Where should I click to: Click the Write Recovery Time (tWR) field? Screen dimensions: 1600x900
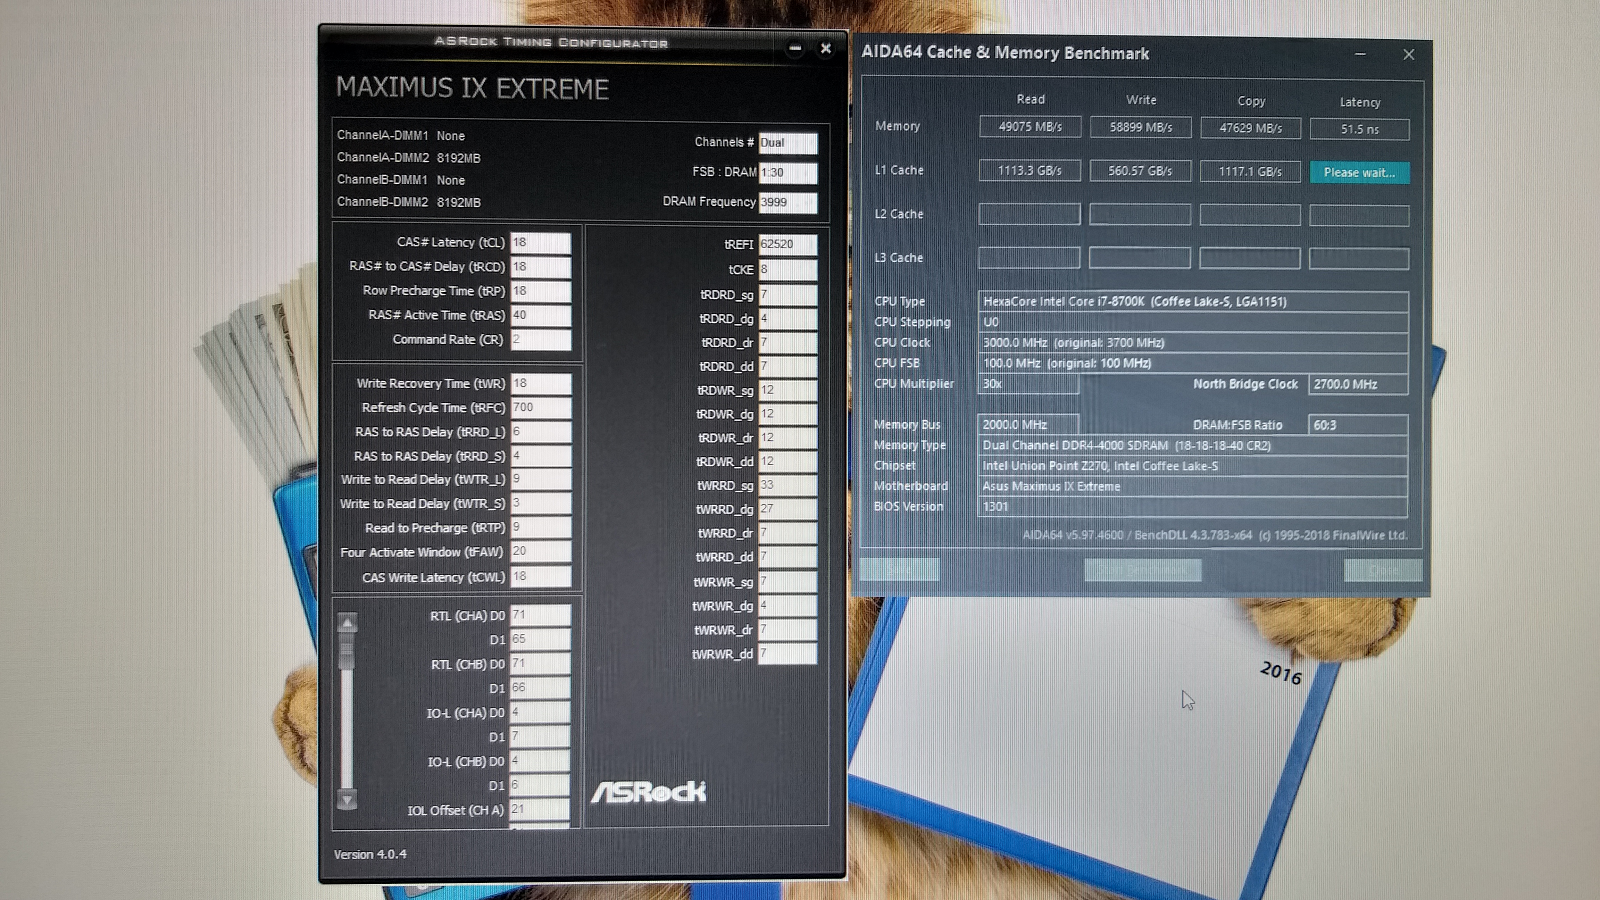(540, 383)
